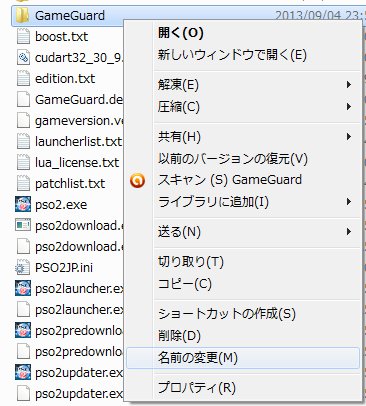Click the blank-page icon of second pso2download file
Image resolution: width=366 pixels, height=406 pixels.
(23, 246)
